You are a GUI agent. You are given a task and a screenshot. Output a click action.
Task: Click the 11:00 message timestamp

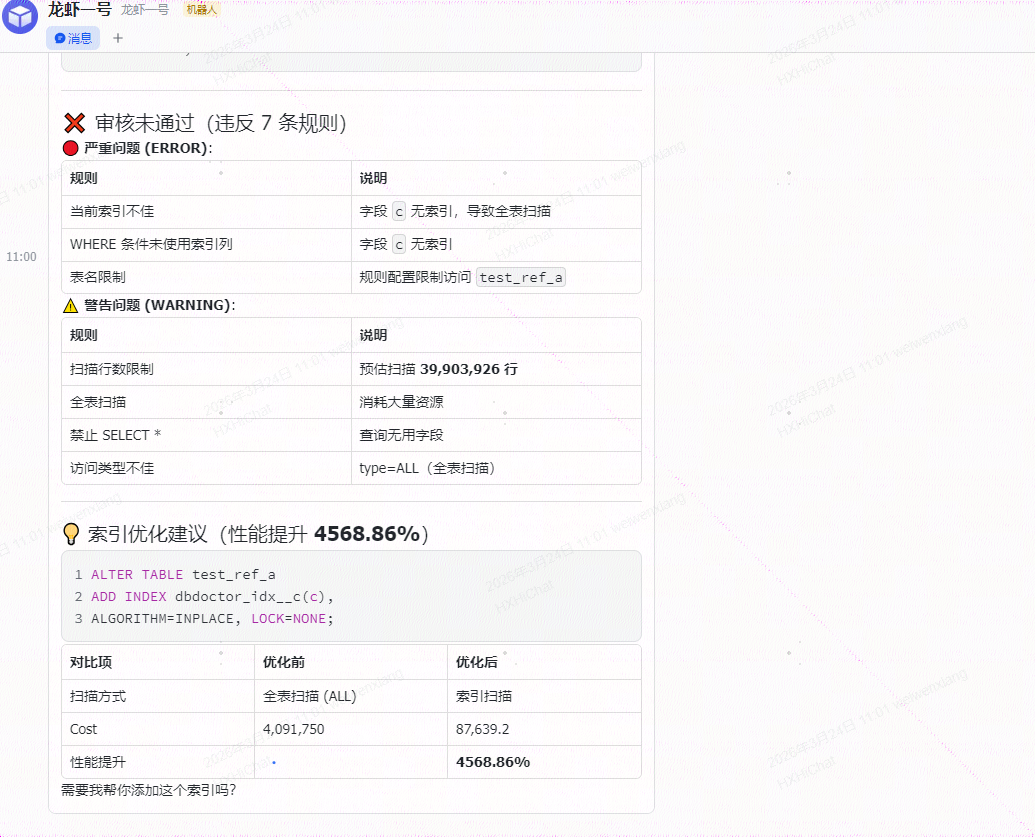[21, 257]
